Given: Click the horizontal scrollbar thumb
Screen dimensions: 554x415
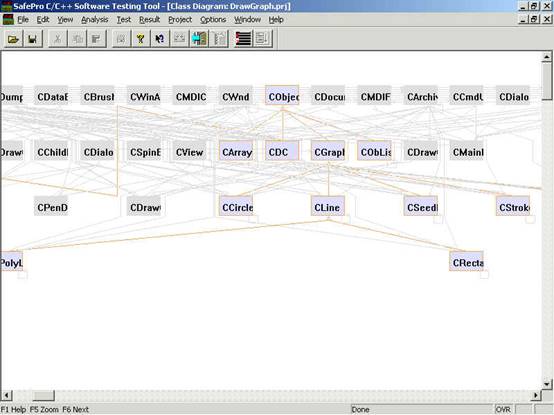Looking at the screenshot, I should click(x=44, y=395).
